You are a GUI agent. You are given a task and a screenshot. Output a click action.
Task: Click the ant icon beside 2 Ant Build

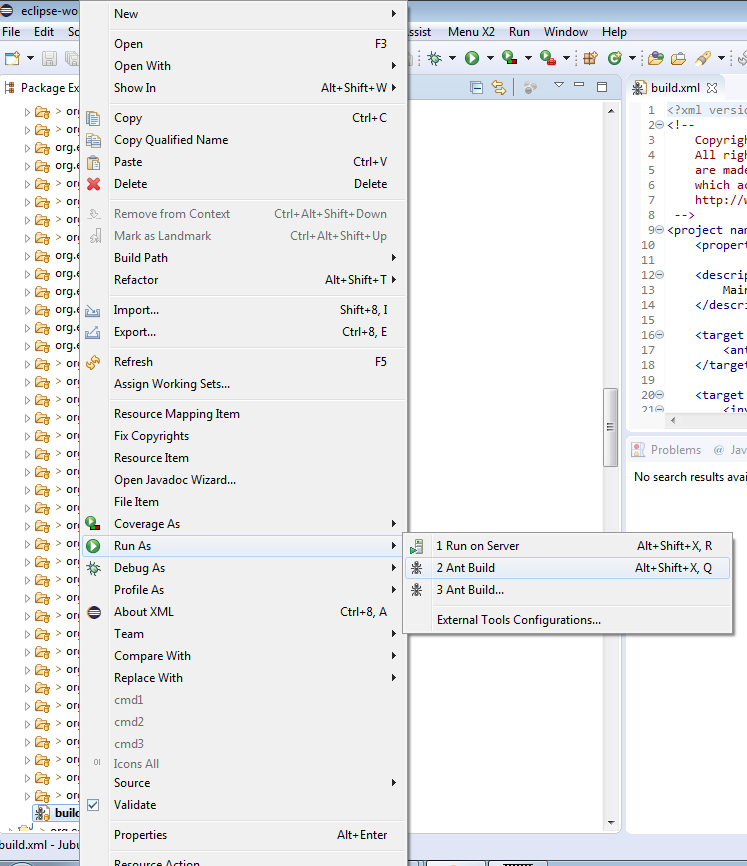pyautogui.click(x=417, y=568)
